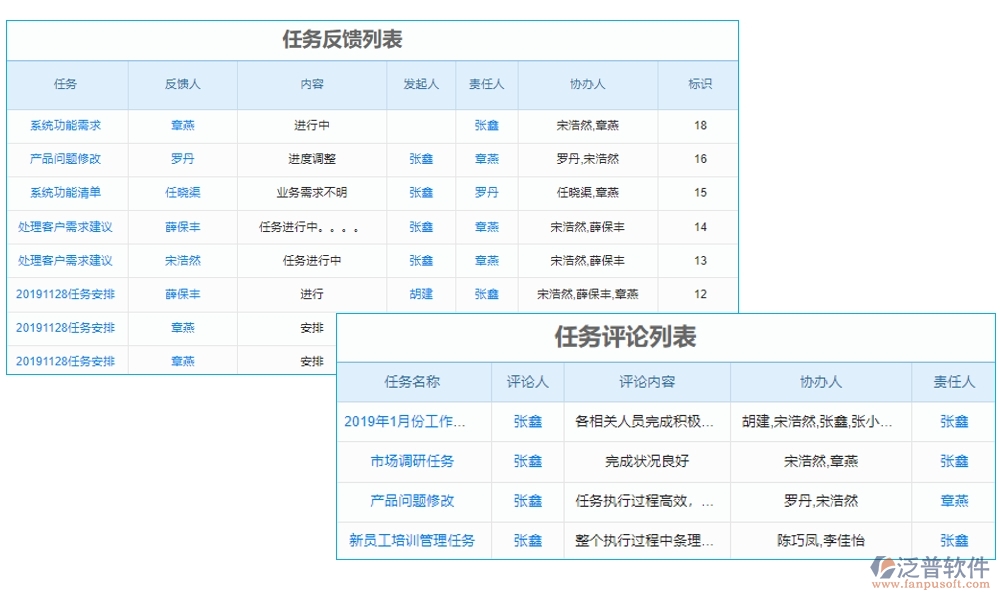Click feedback person 章燕 for 系统功能需求

(182, 126)
